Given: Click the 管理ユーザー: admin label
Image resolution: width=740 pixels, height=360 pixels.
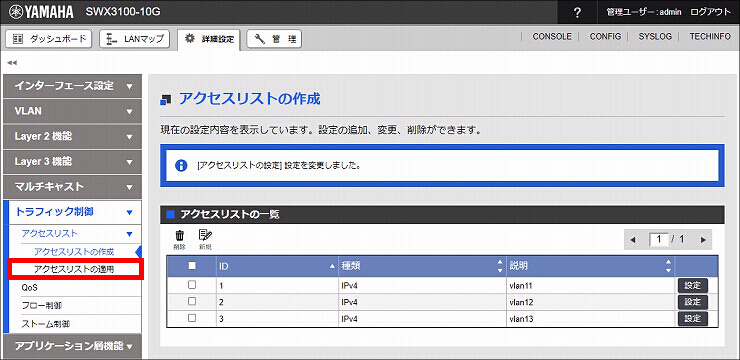Looking at the screenshot, I should pyautogui.click(x=644, y=12).
